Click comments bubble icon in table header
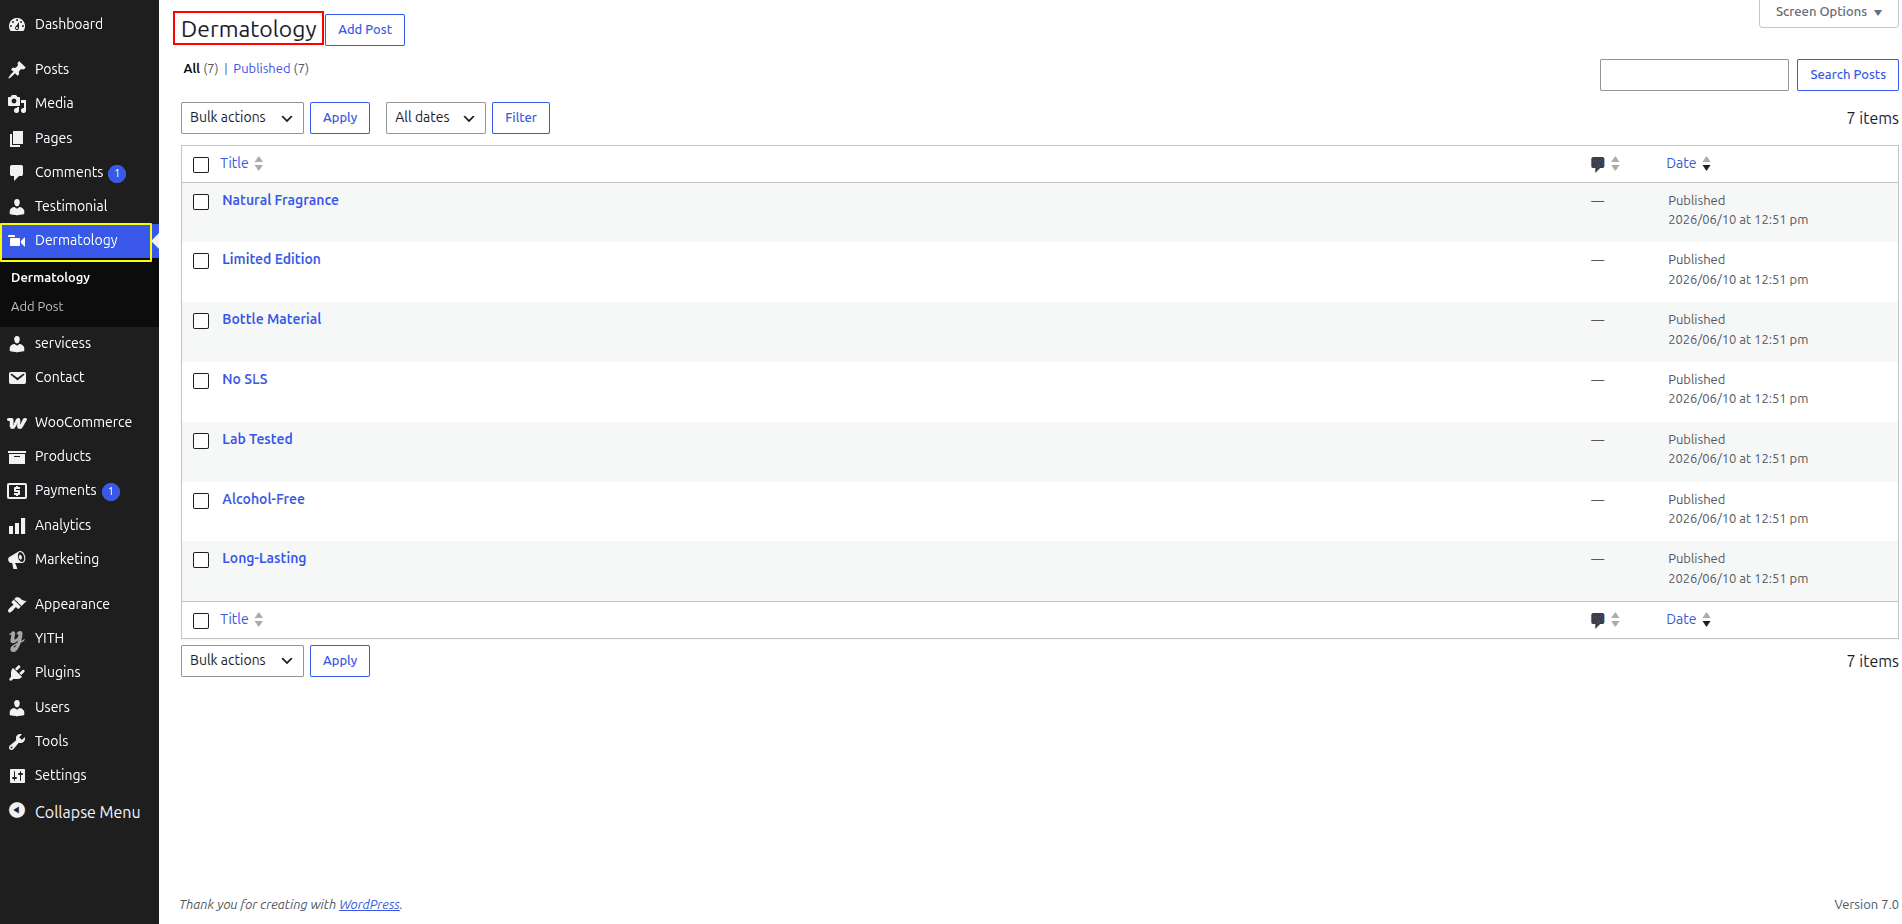 pyautogui.click(x=1597, y=164)
